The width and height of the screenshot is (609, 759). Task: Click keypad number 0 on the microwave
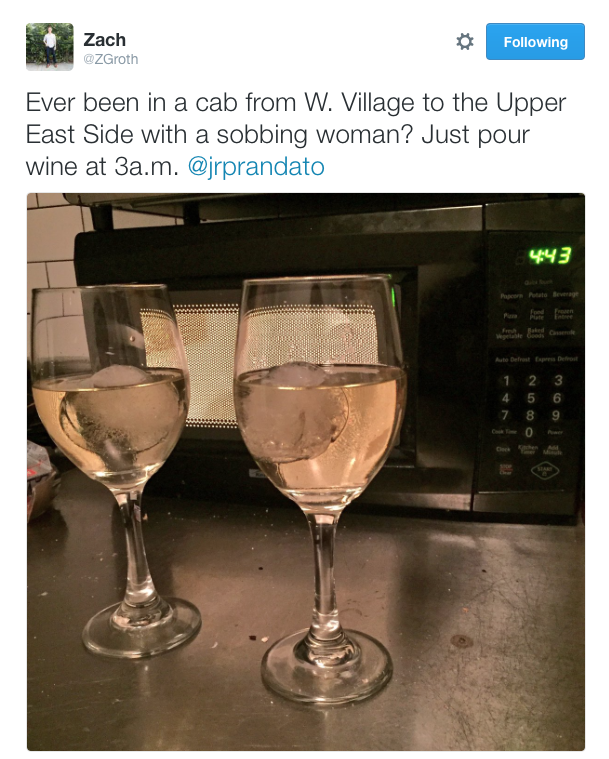(x=529, y=432)
